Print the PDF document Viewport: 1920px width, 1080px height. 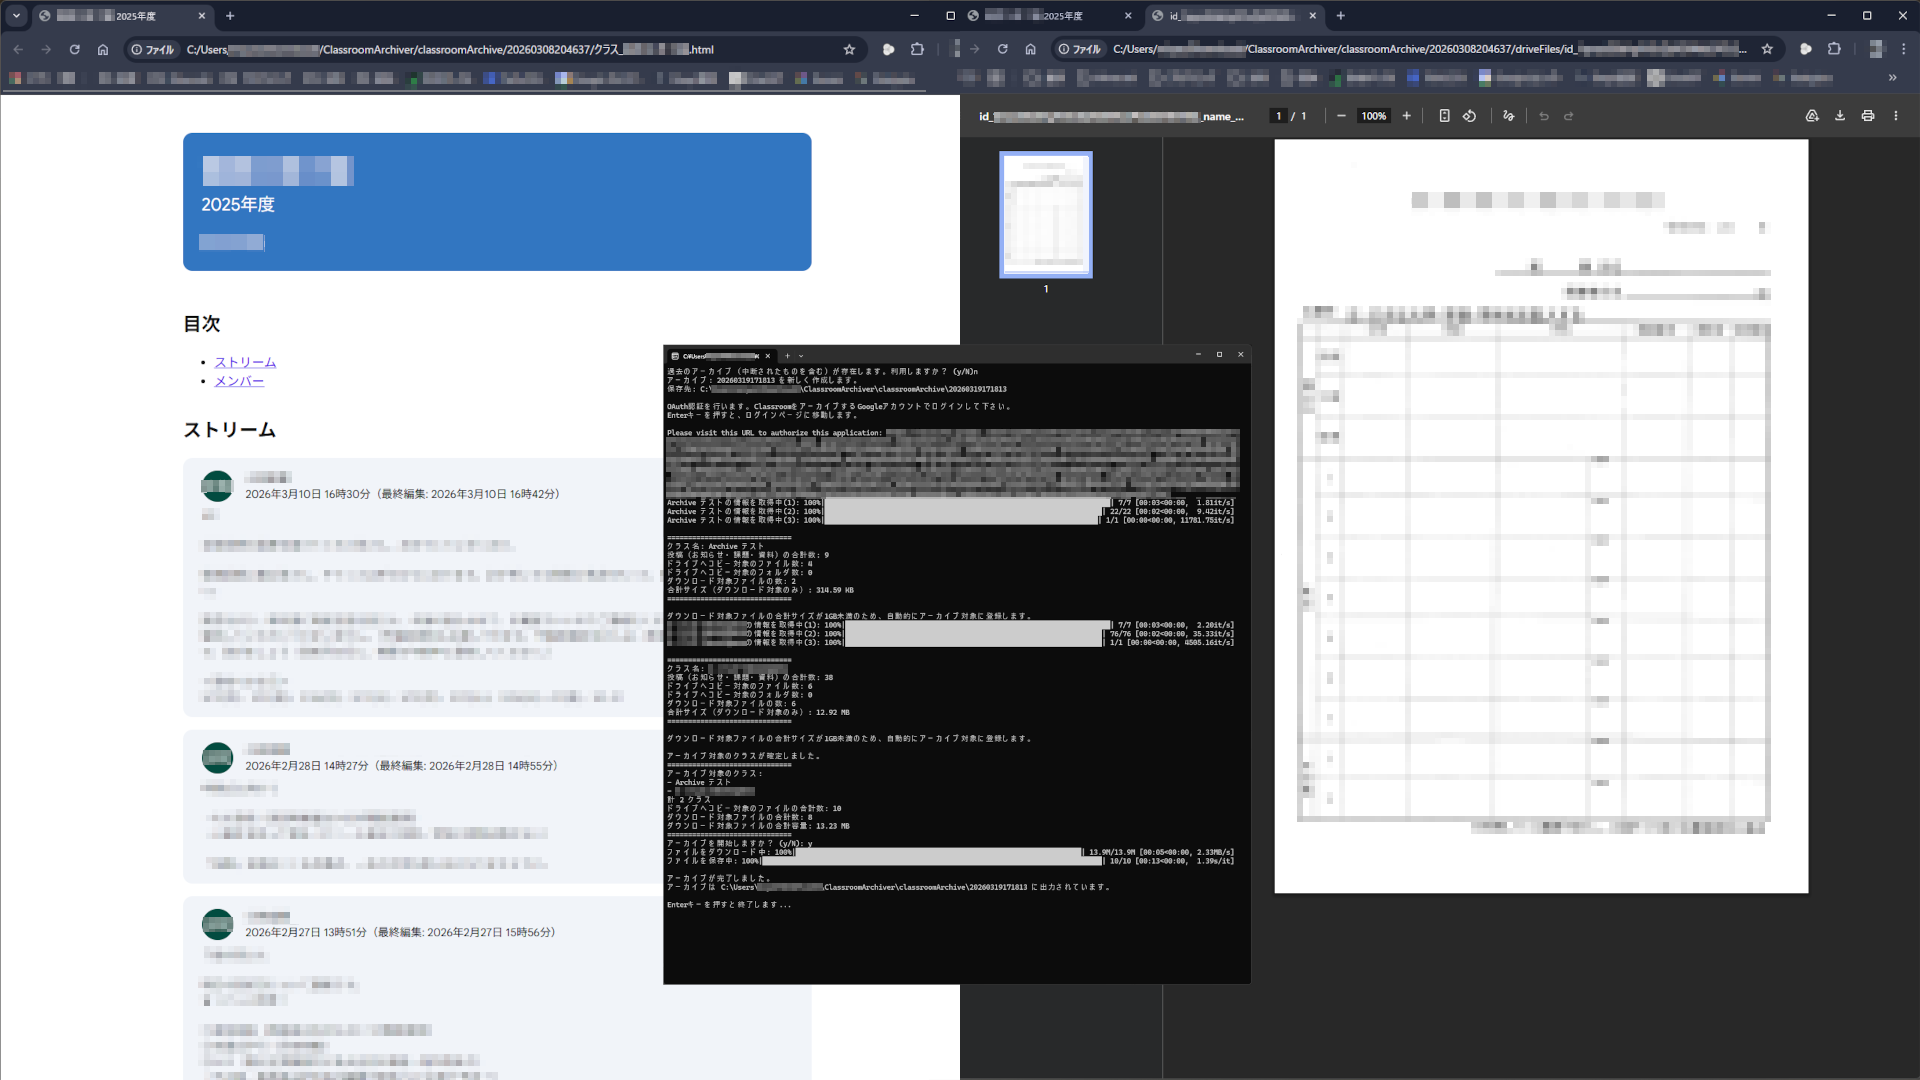(x=1867, y=116)
